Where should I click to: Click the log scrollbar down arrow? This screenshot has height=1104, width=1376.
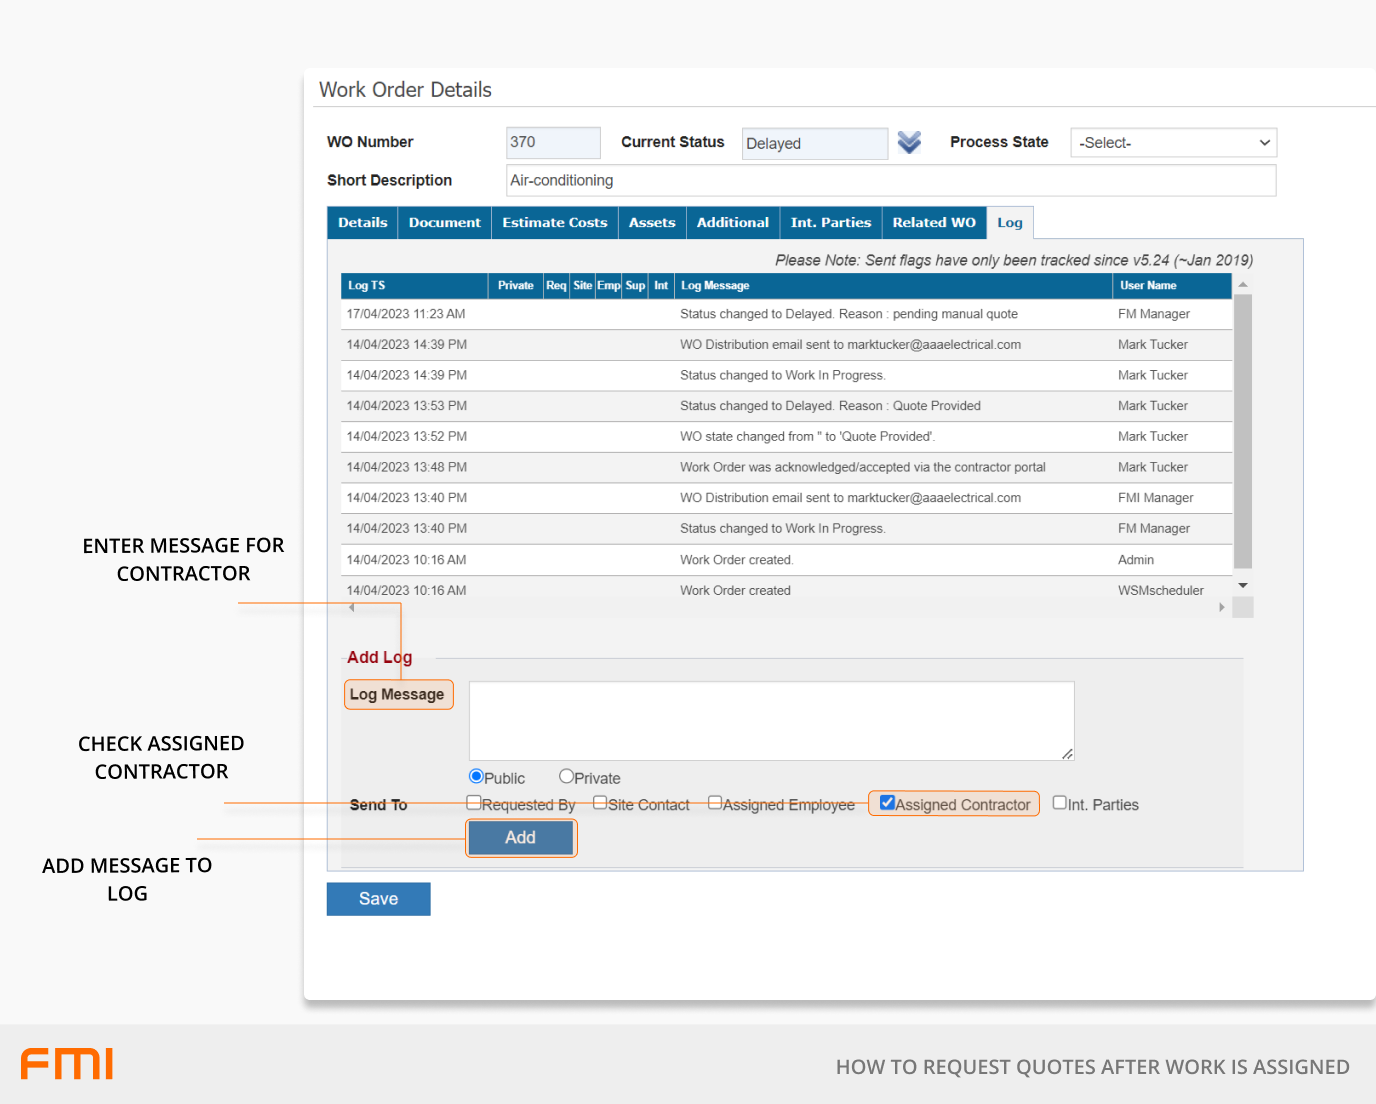point(1243,586)
